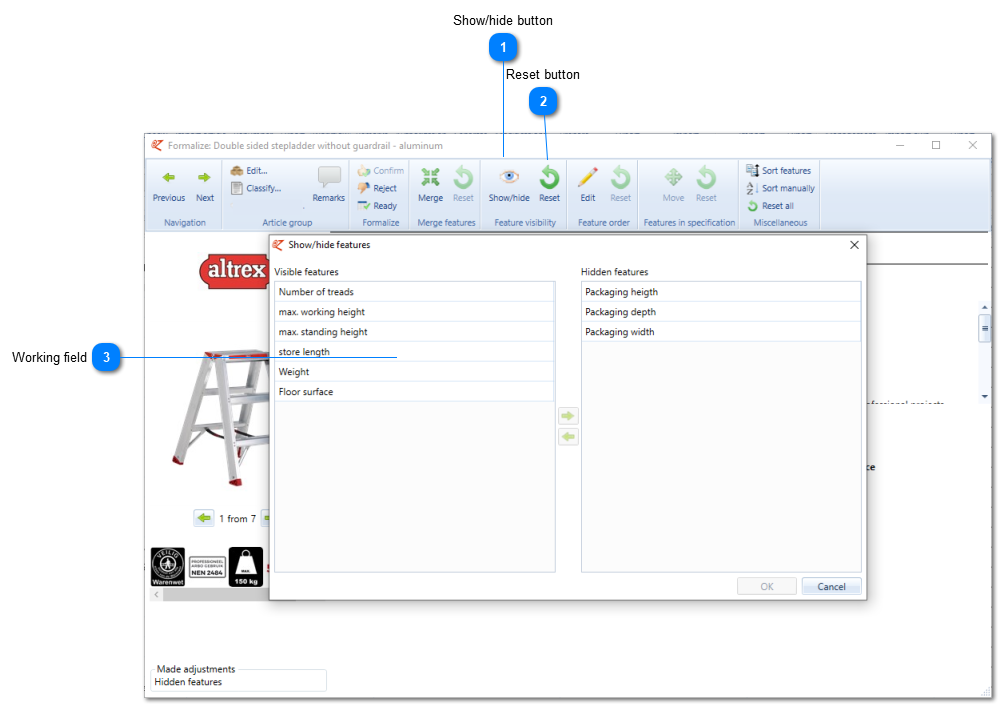Click previous image green arrow
The width and height of the screenshot is (1001, 707).
[204, 518]
